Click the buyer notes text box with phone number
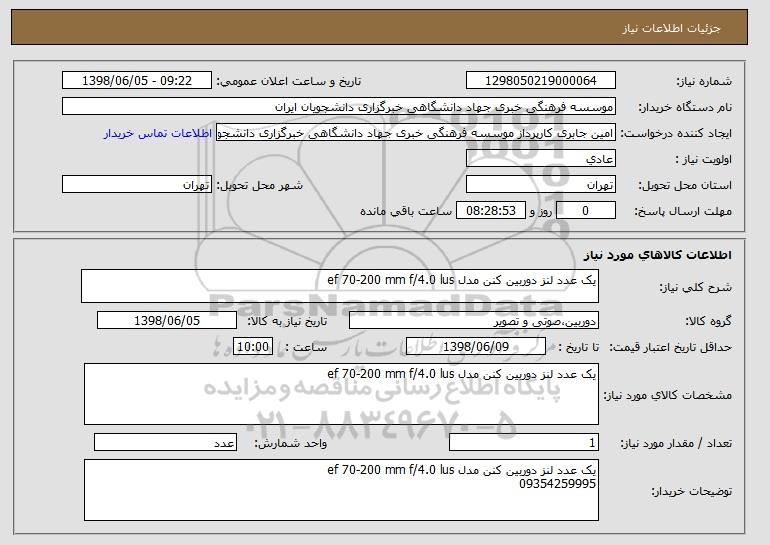The height and width of the screenshot is (545, 770). [341, 490]
